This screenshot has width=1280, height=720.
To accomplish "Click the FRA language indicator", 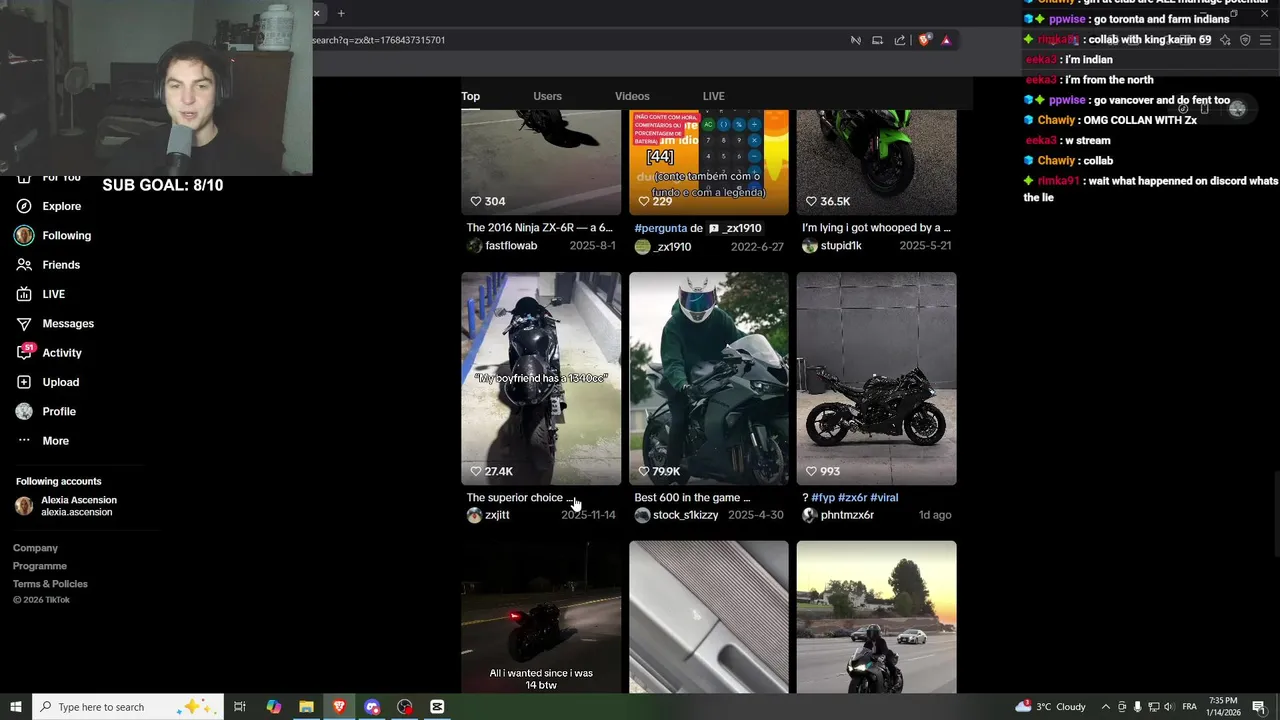I will click(x=1190, y=707).
